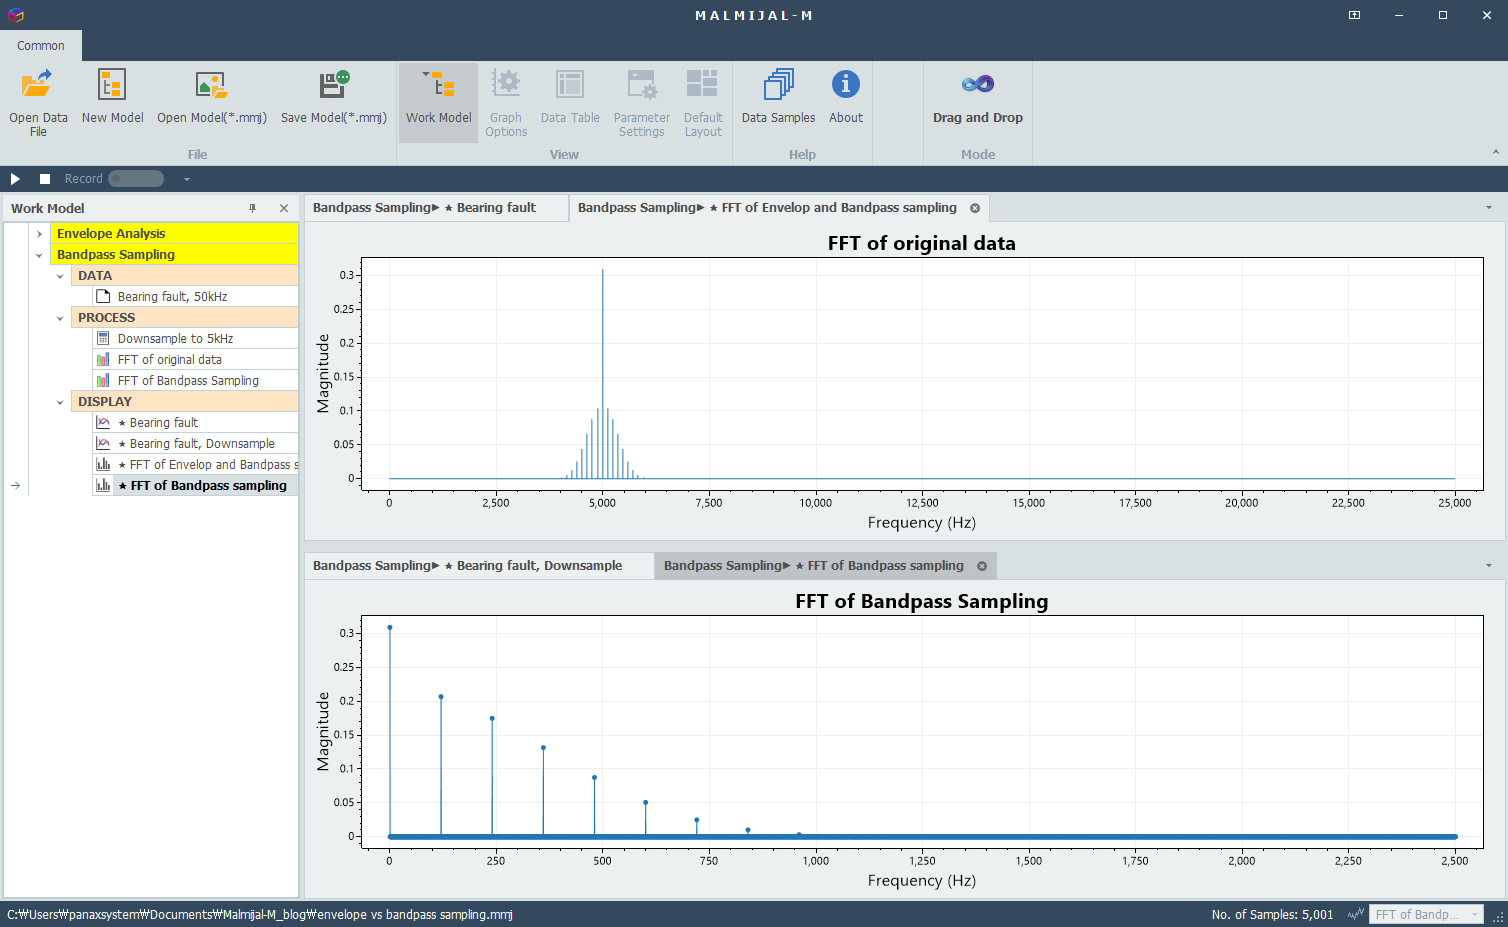Screen dimensions: 1508x927
Task: Click ★ Bearing fault, Downsample graph icon
Action: point(103,443)
